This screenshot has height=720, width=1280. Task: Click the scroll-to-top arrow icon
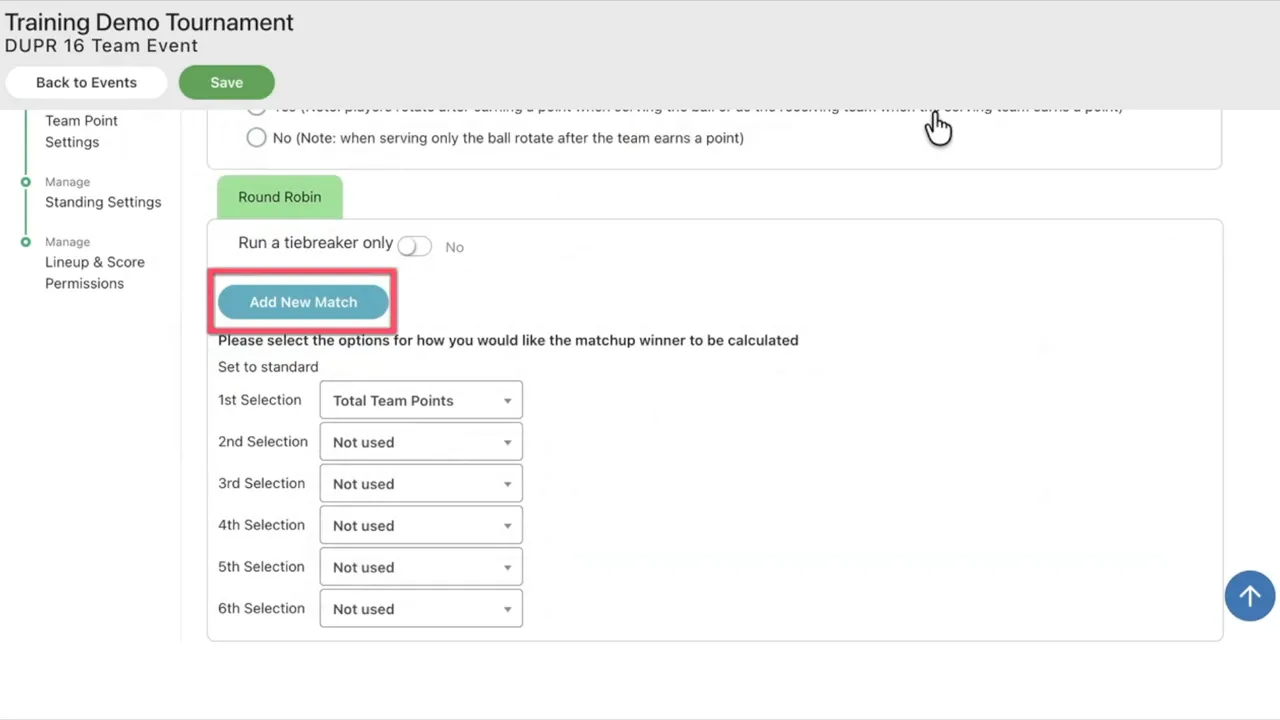[1250, 596]
